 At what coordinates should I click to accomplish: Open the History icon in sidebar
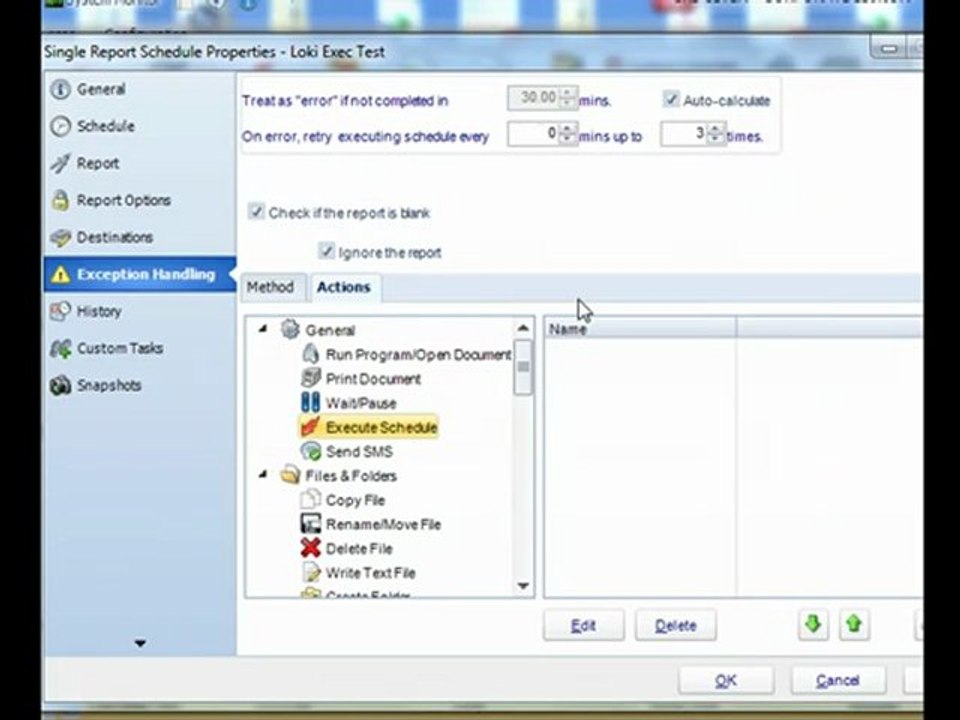(60, 311)
